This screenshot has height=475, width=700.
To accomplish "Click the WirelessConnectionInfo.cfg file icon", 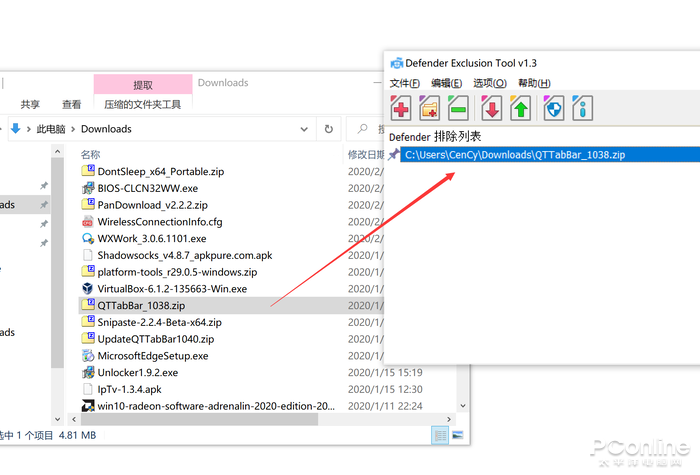I will 88,222.
